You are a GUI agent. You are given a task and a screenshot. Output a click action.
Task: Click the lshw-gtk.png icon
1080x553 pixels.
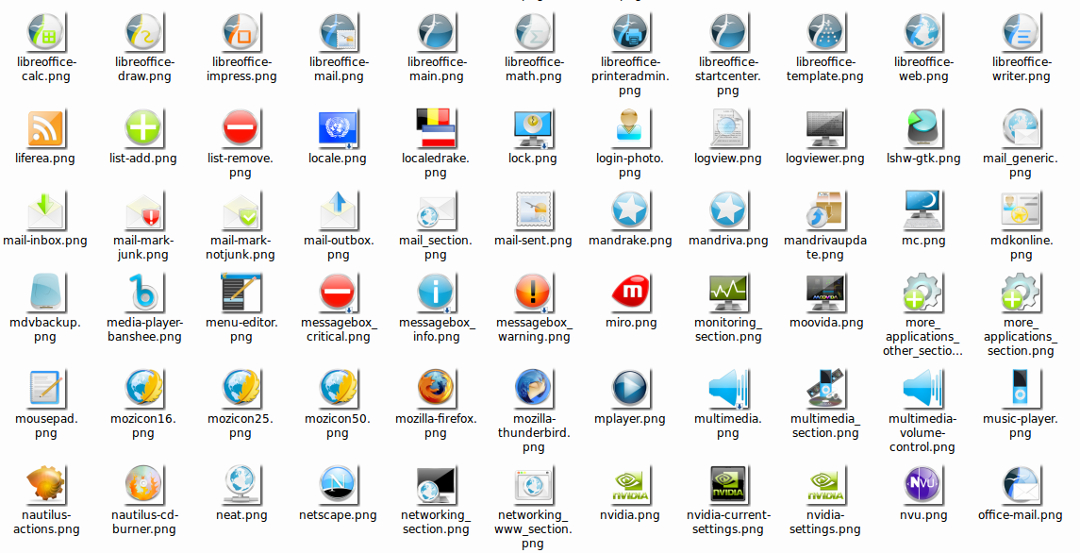(x=923, y=129)
